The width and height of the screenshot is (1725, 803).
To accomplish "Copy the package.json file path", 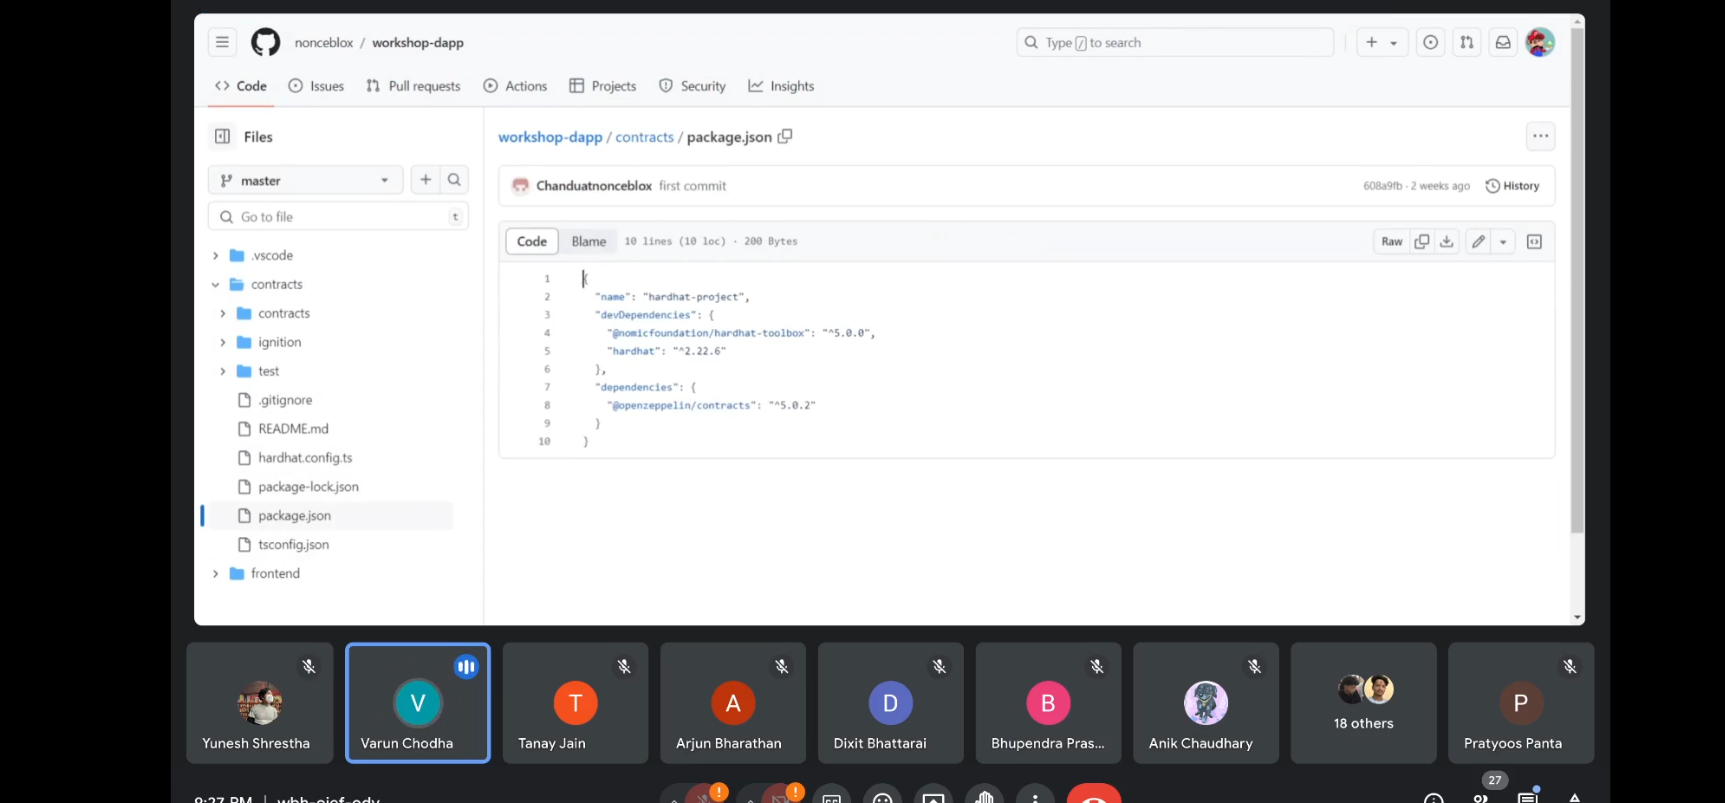I will coord(785,136).
